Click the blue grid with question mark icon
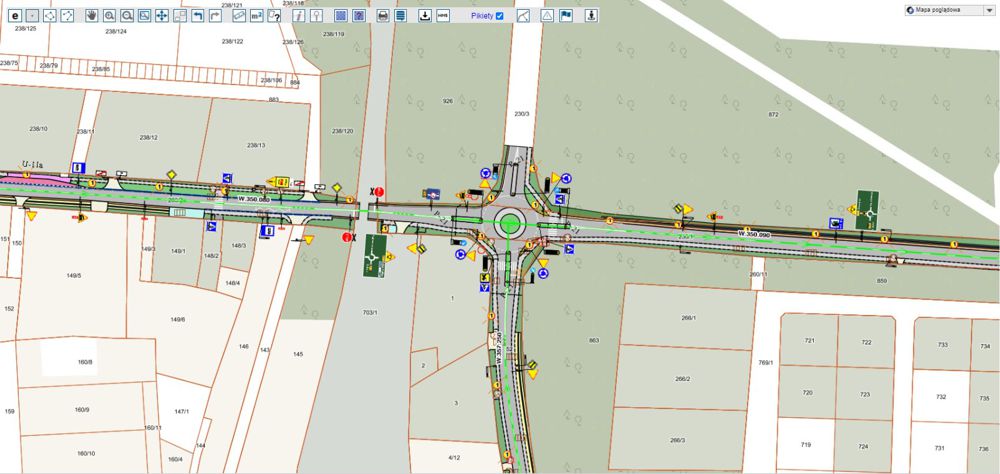Screen dimensions: 1000x474 pyautogui.click(x=359, y=16)
